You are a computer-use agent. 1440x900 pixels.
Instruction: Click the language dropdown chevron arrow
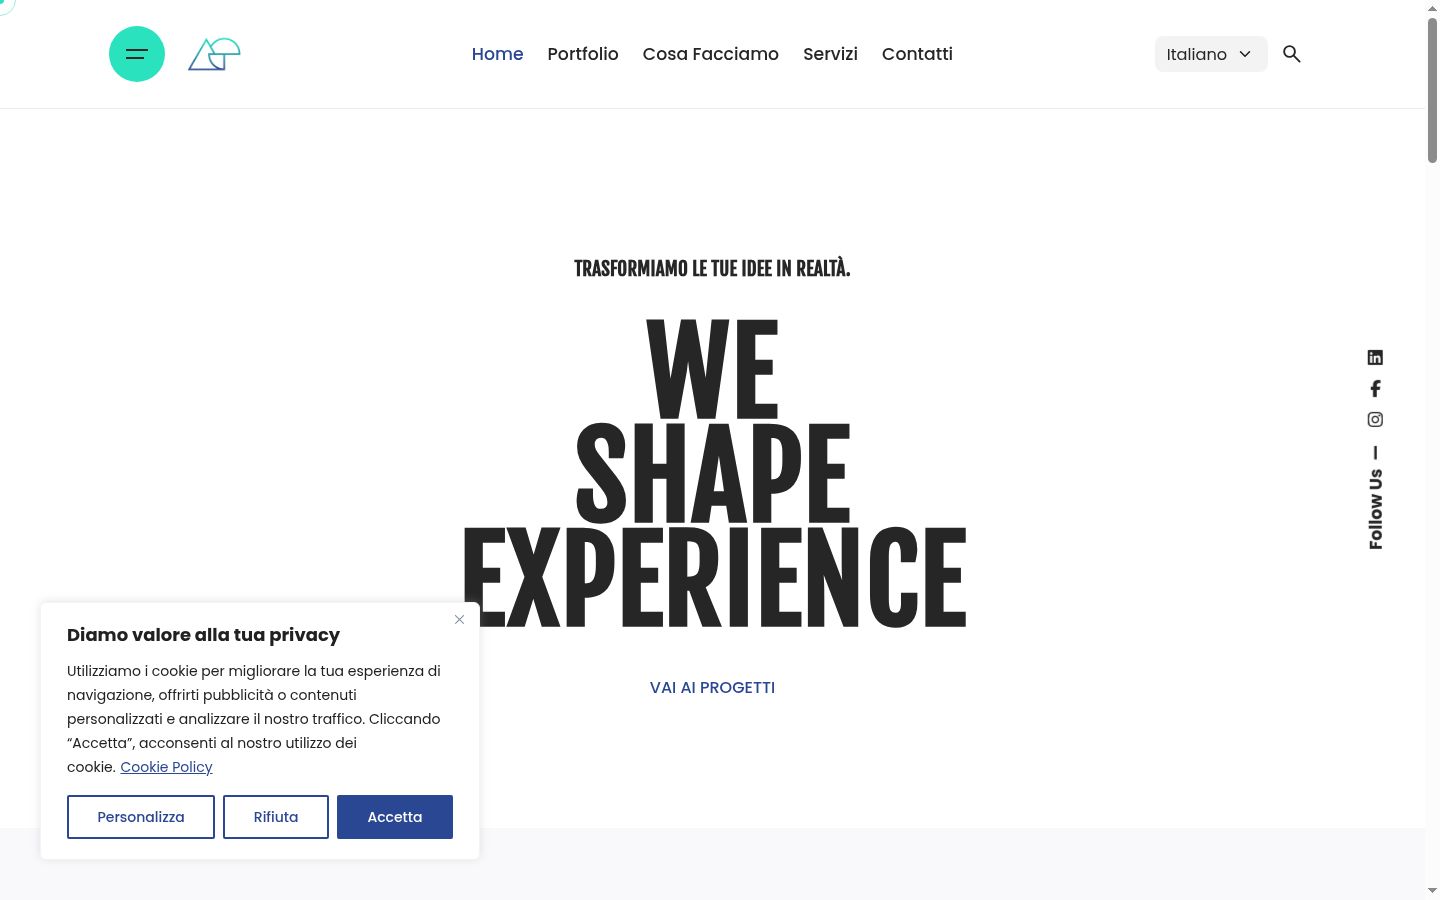tap(1245, 54)
